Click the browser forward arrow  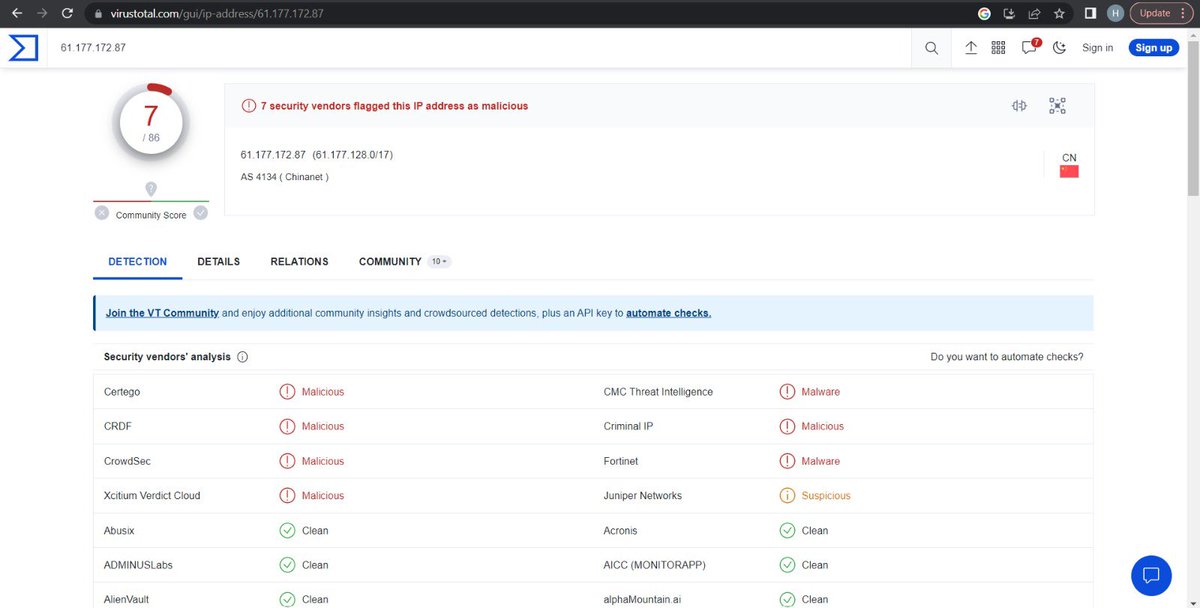click(41, 14)
